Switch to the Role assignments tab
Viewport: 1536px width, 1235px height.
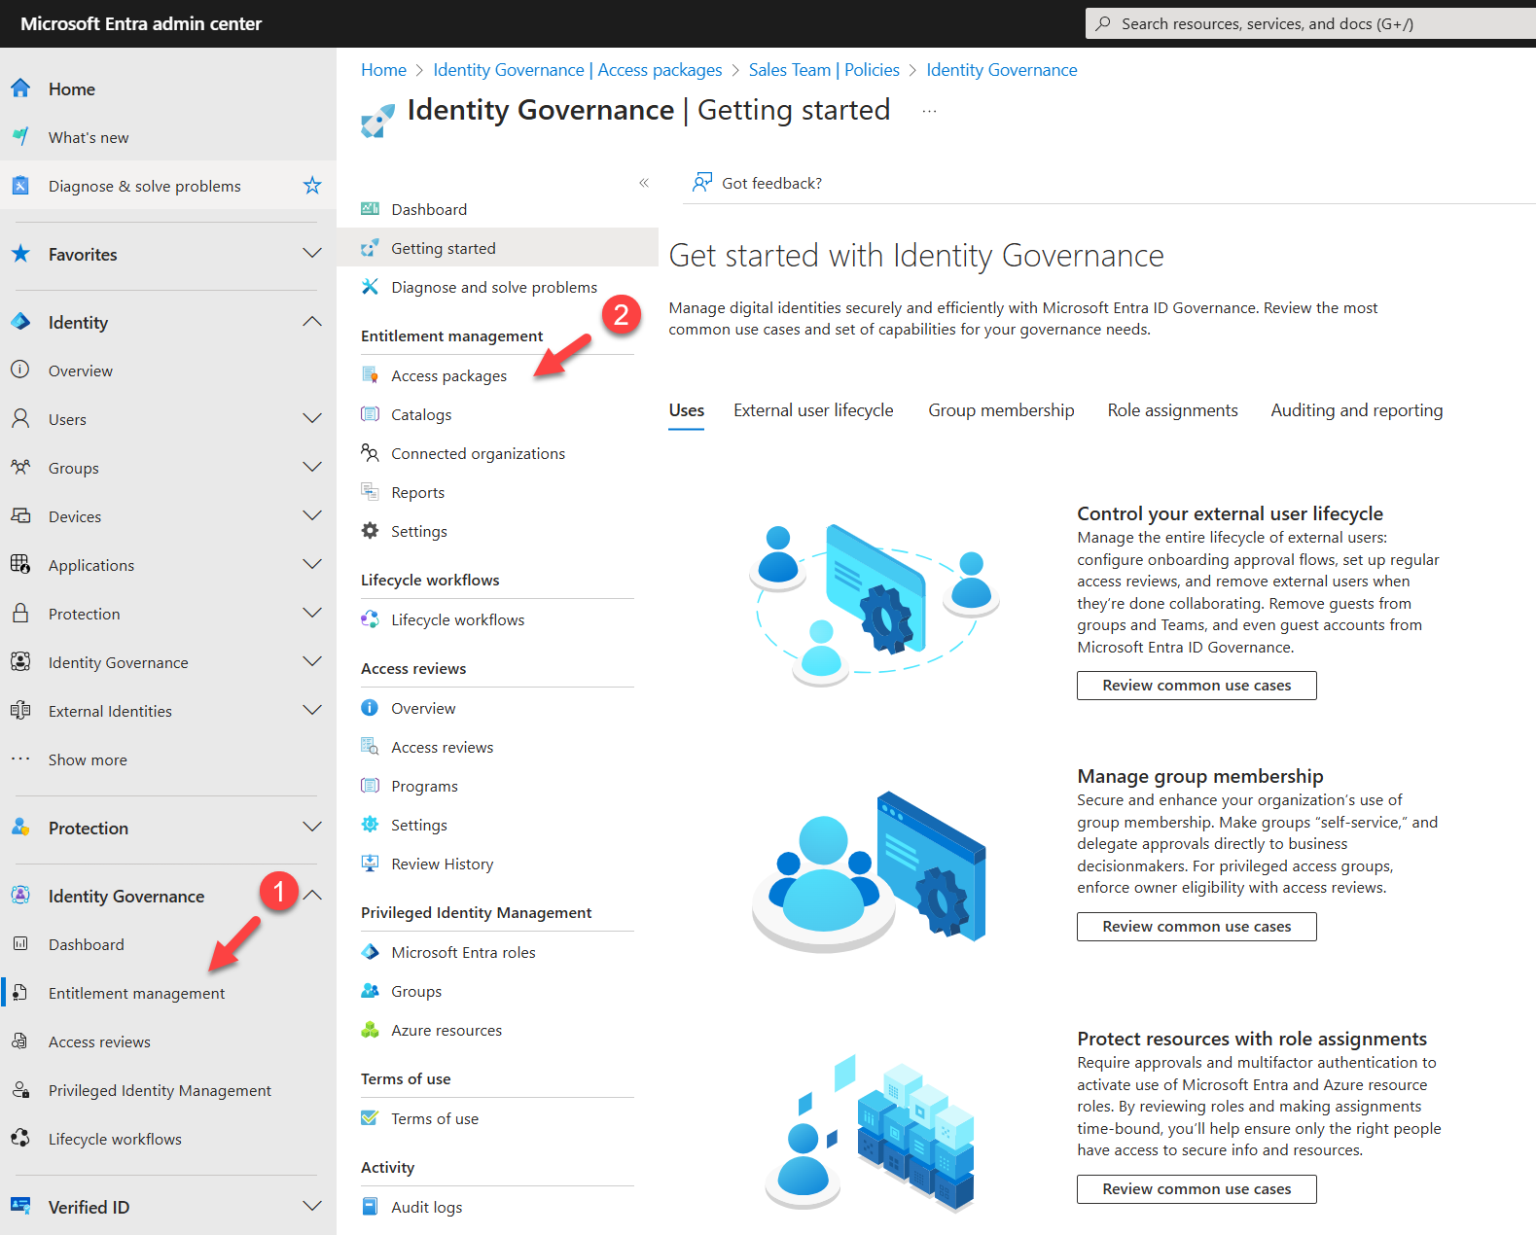click(1172, 410)
